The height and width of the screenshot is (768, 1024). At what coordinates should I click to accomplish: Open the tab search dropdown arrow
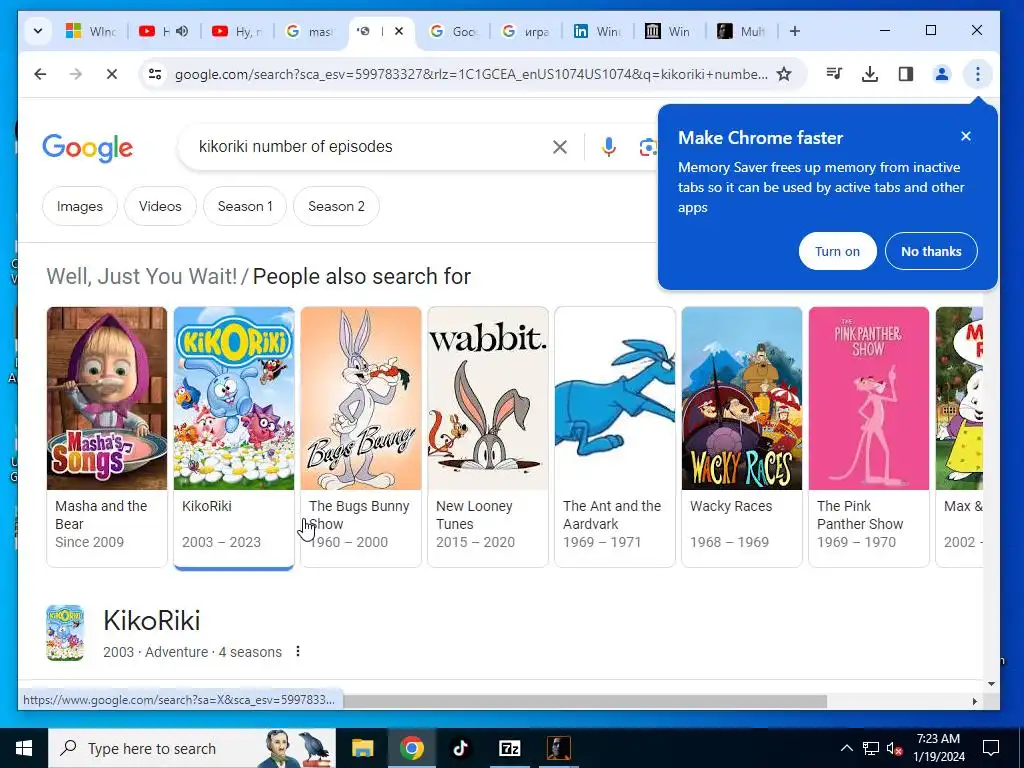(x=38, y=31)
